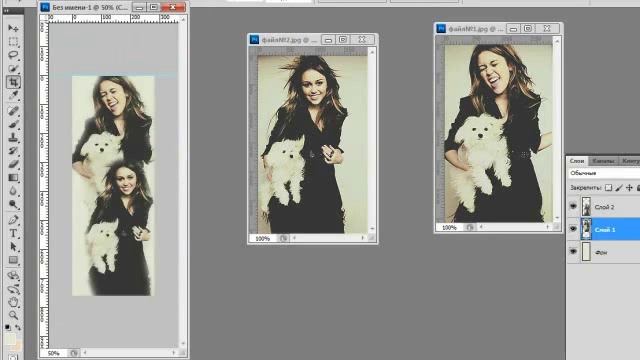
Task: Select the Lasso tool
Action: tap(13, 55)
